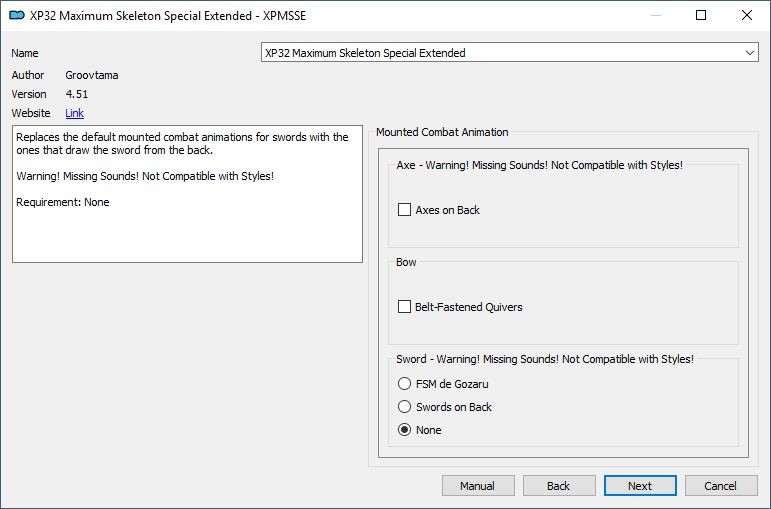Screen dimensions: 771x509
Task: Click the Axes on Back label text
Action: [447, 210]
